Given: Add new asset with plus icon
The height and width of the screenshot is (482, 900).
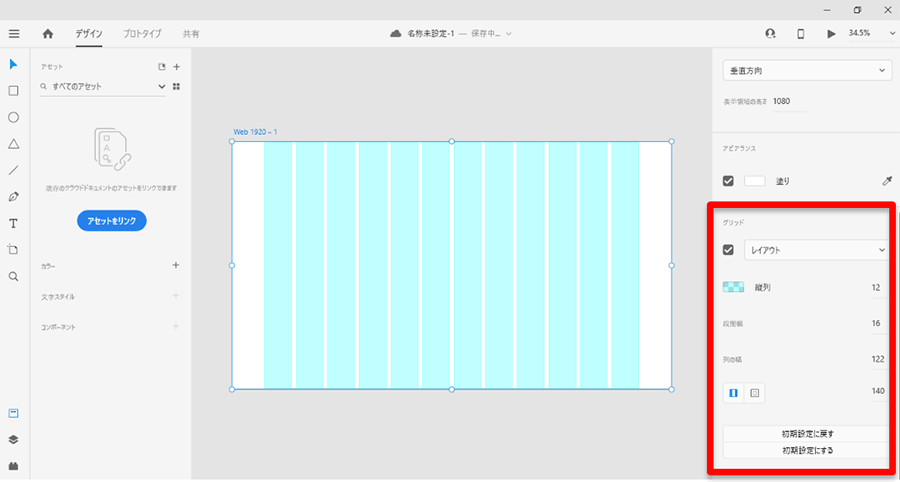Looking at the screenshot, I should [x=176, y=67].
